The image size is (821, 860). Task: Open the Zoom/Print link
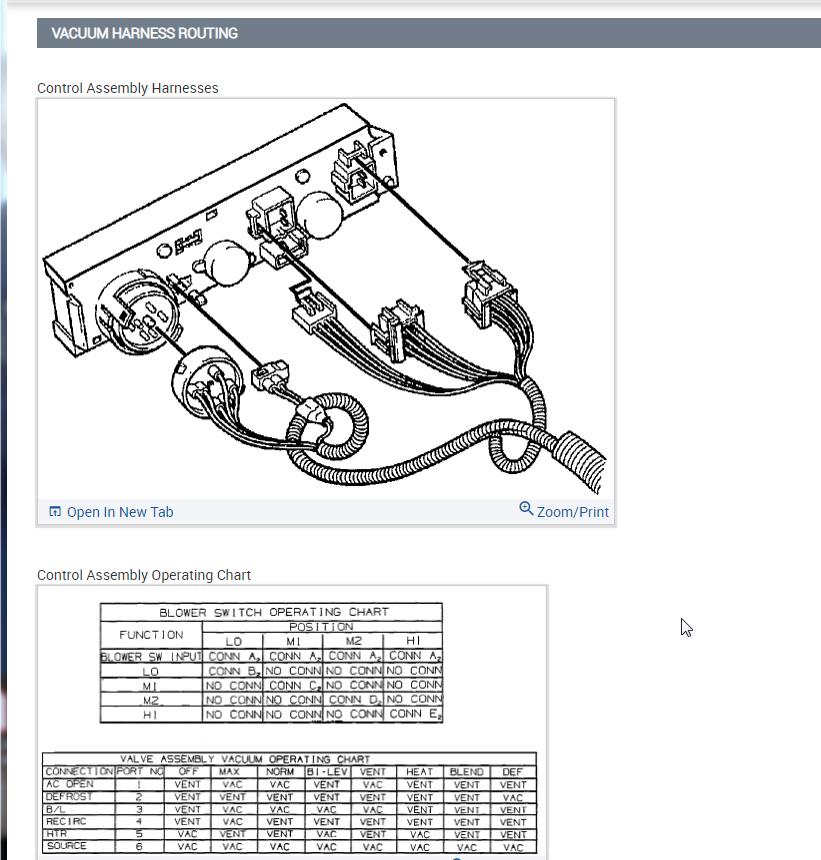(x=573, y=512)
